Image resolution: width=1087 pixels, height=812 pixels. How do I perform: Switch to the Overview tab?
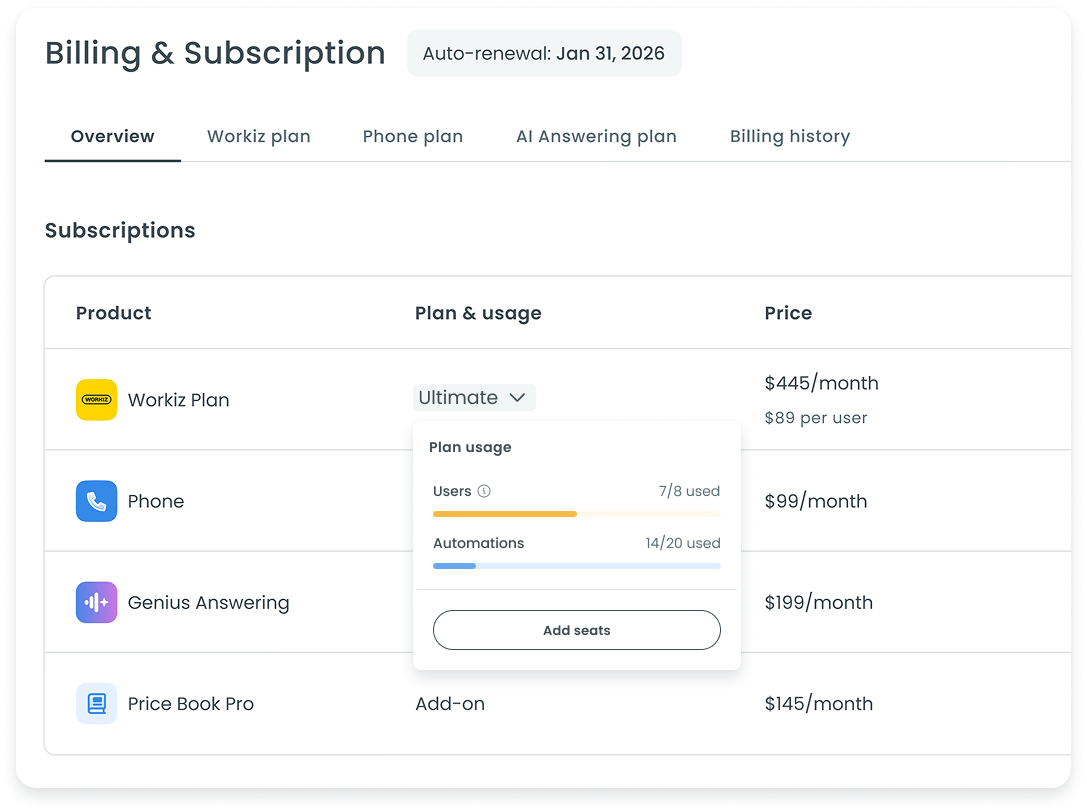tap(113, 137)
